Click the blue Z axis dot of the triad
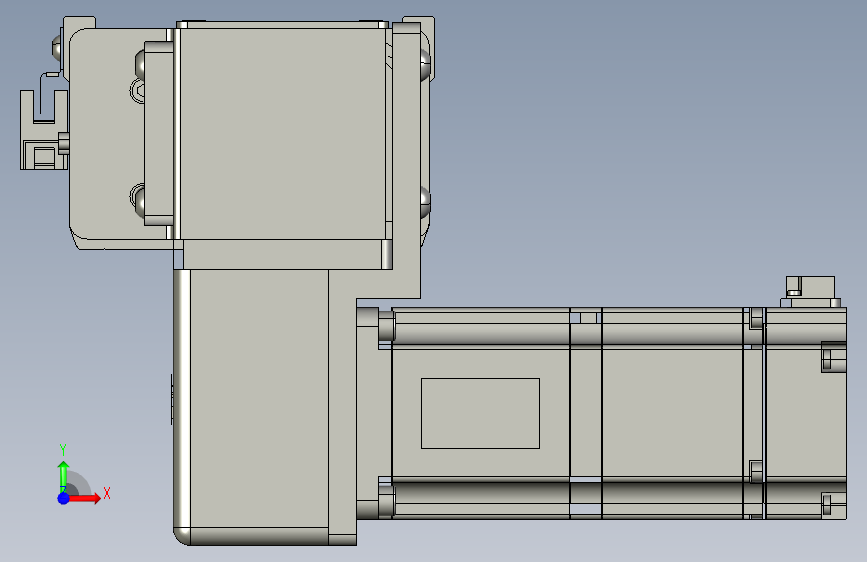The width and height of the screenshot is (867, 562). pyautogui.click(x=64, y=498)
